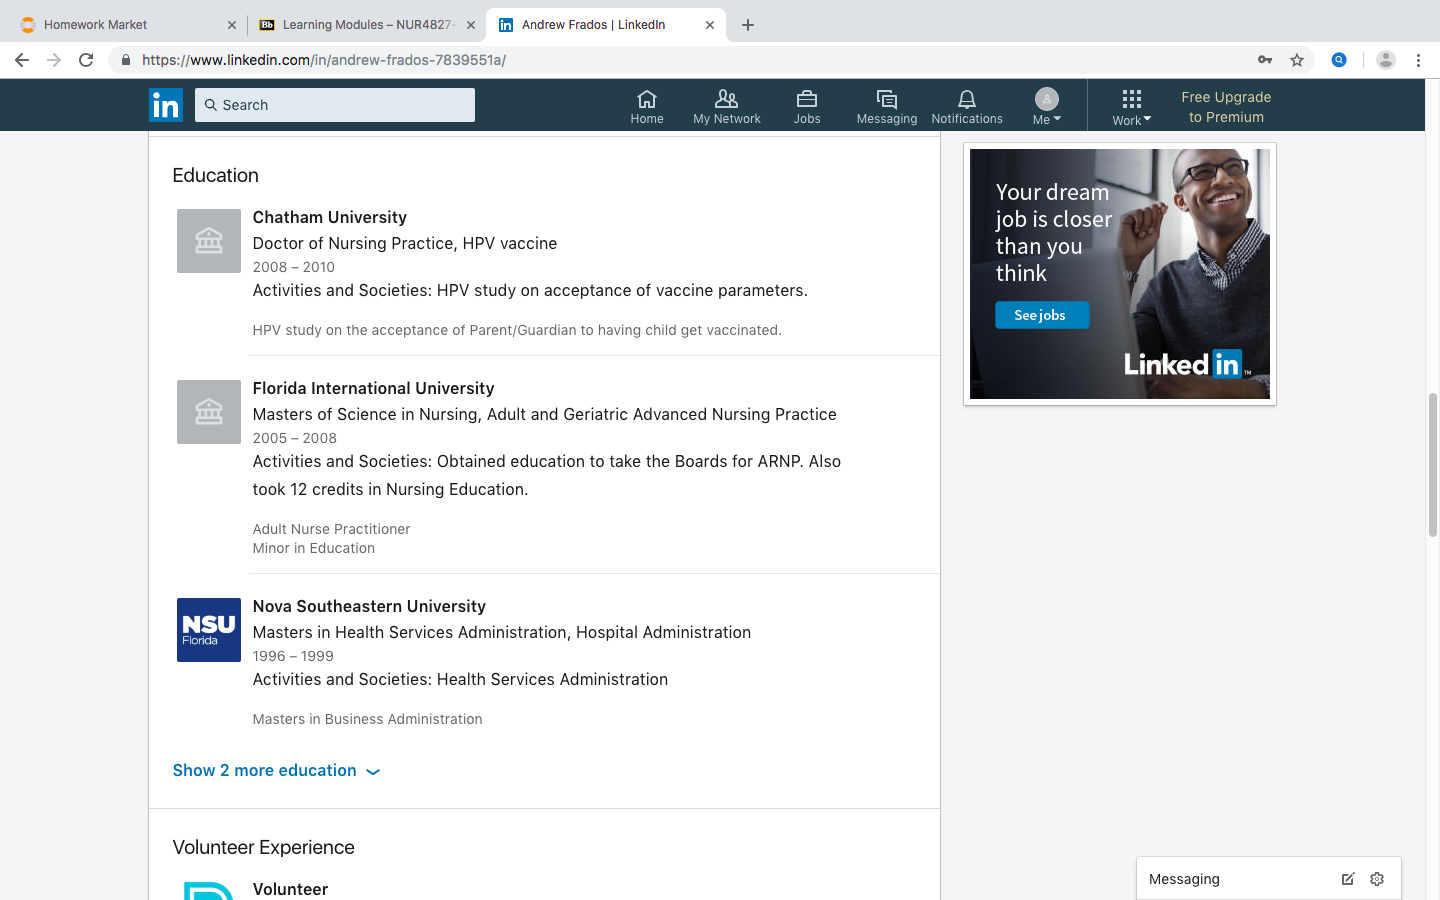Click the '2008 – 2010' date range

294,267
